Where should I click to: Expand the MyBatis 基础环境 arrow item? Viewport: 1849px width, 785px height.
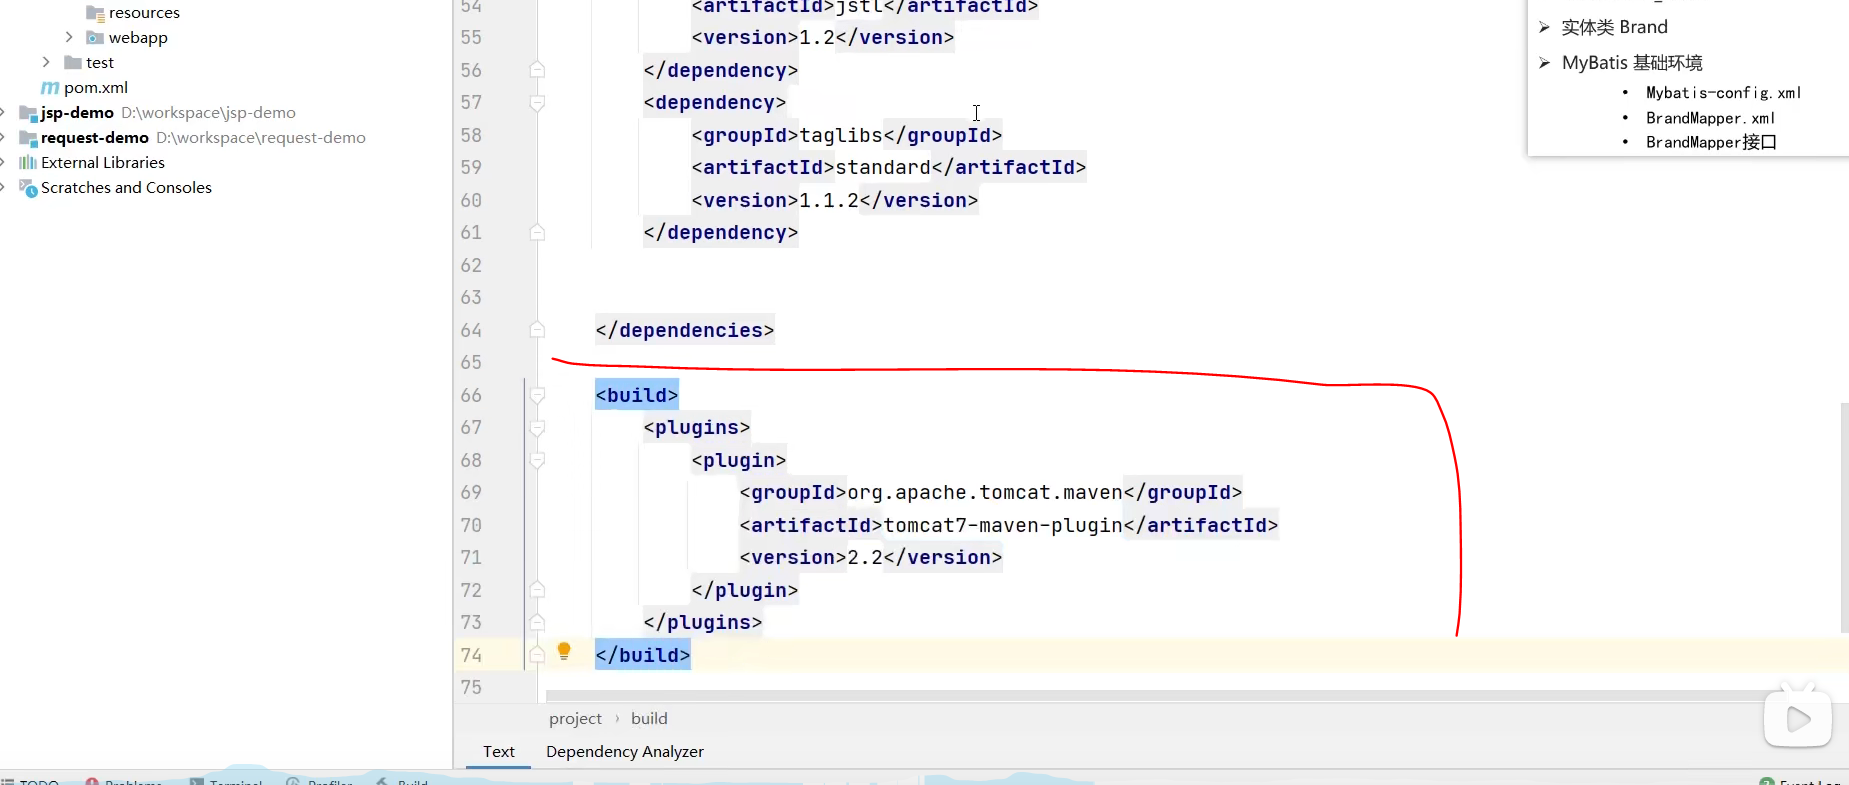[x=1545, y=63]
